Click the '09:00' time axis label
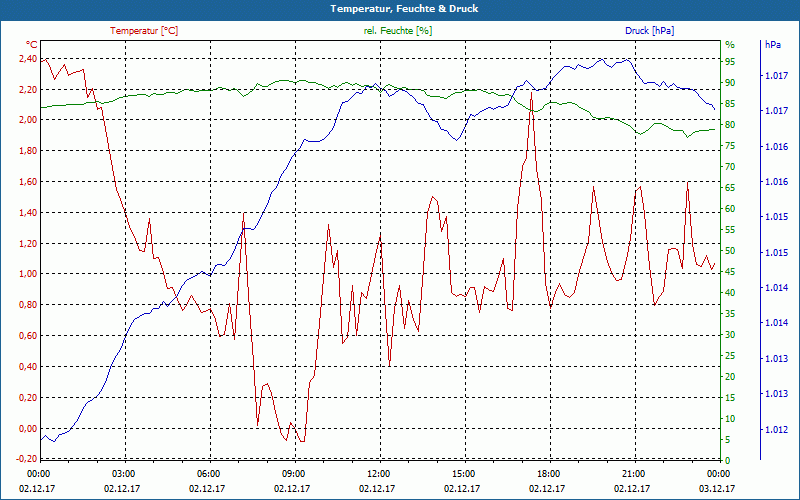800x500 pixels. [x=292, y=474]
